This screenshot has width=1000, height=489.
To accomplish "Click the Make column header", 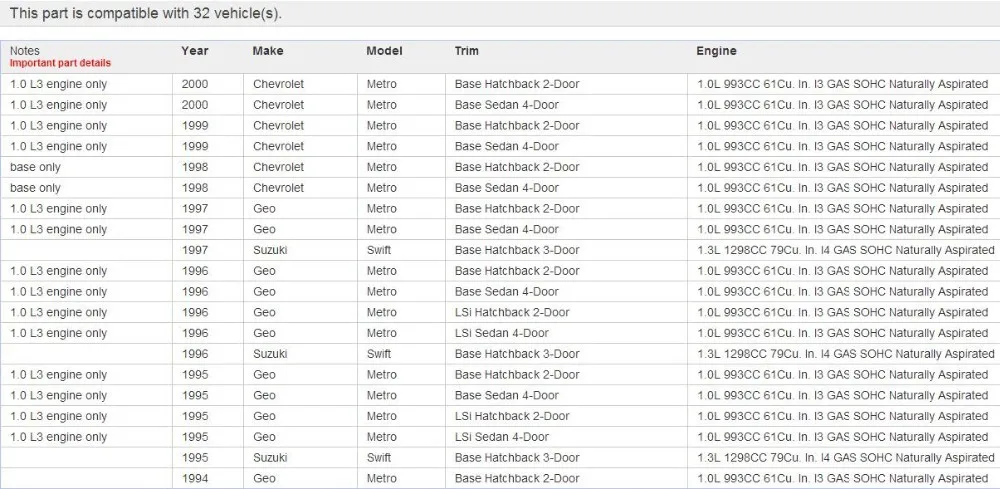I will [268, 51].
